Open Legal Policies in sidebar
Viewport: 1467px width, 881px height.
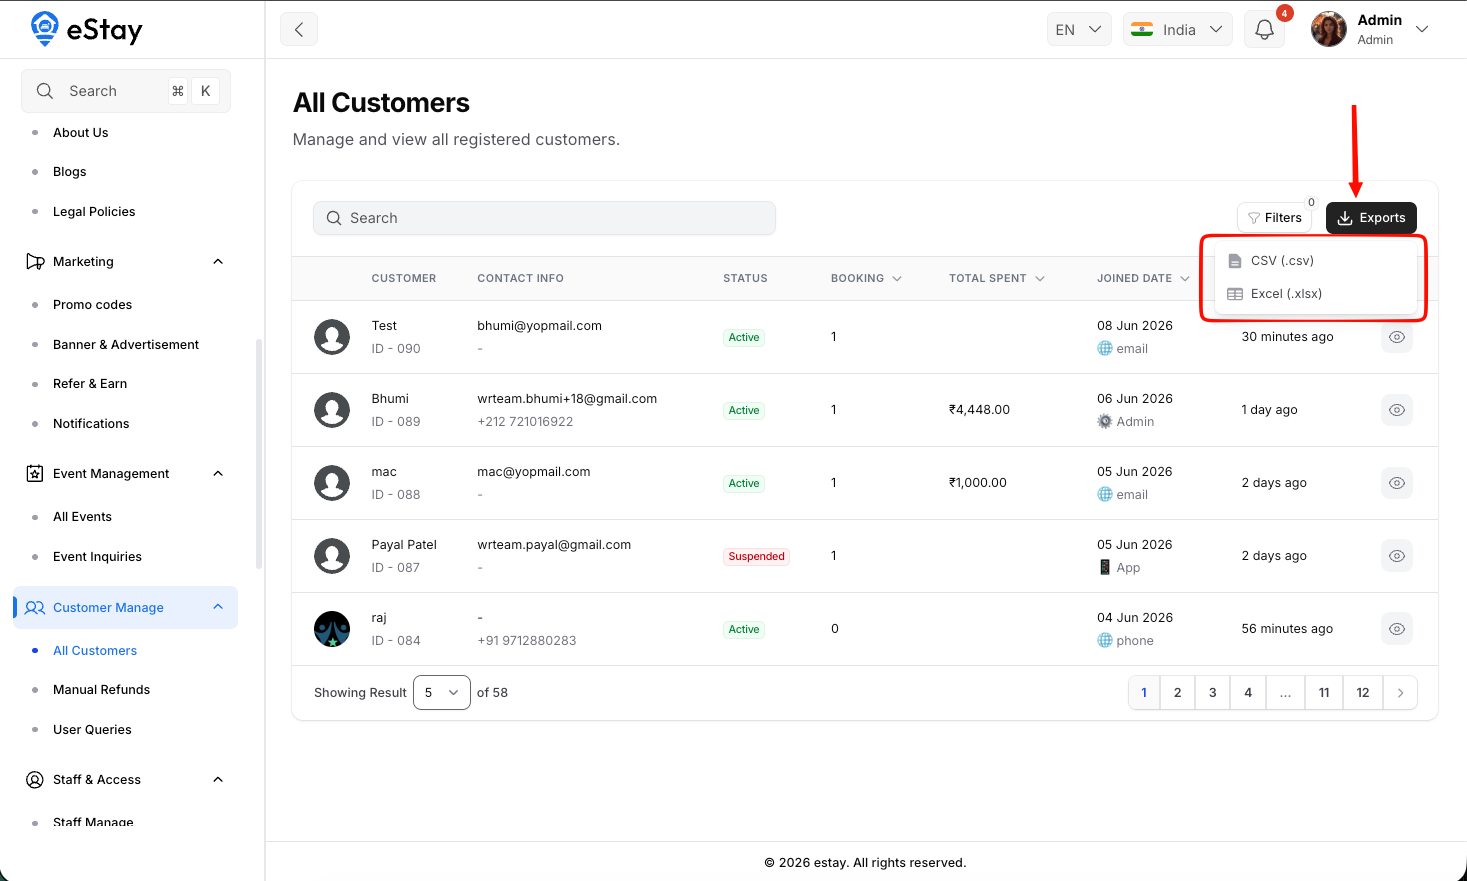94,212
